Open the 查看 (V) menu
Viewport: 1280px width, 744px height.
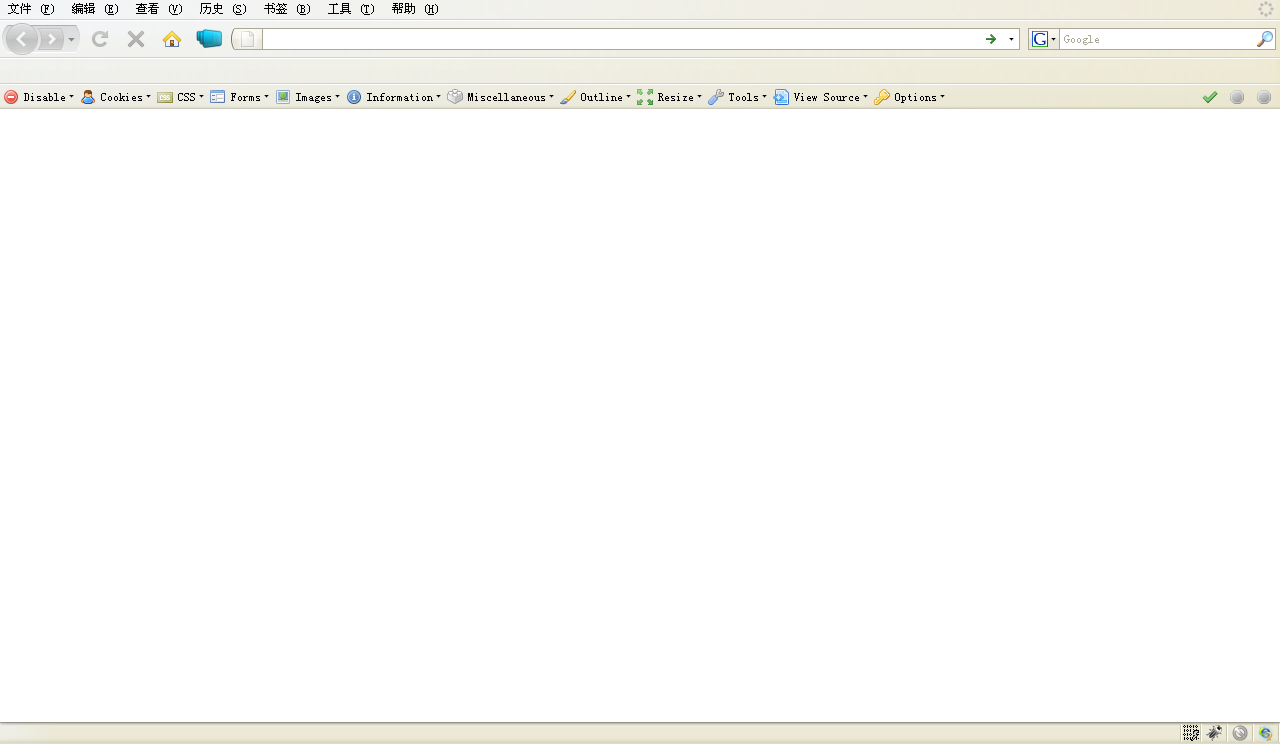click(159, 9)
